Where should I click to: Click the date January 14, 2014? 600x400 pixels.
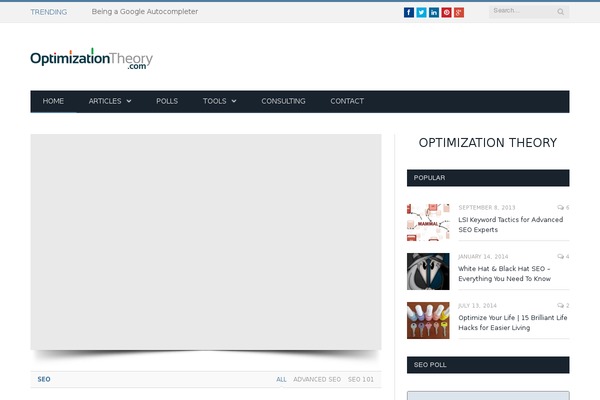(483, 256)
